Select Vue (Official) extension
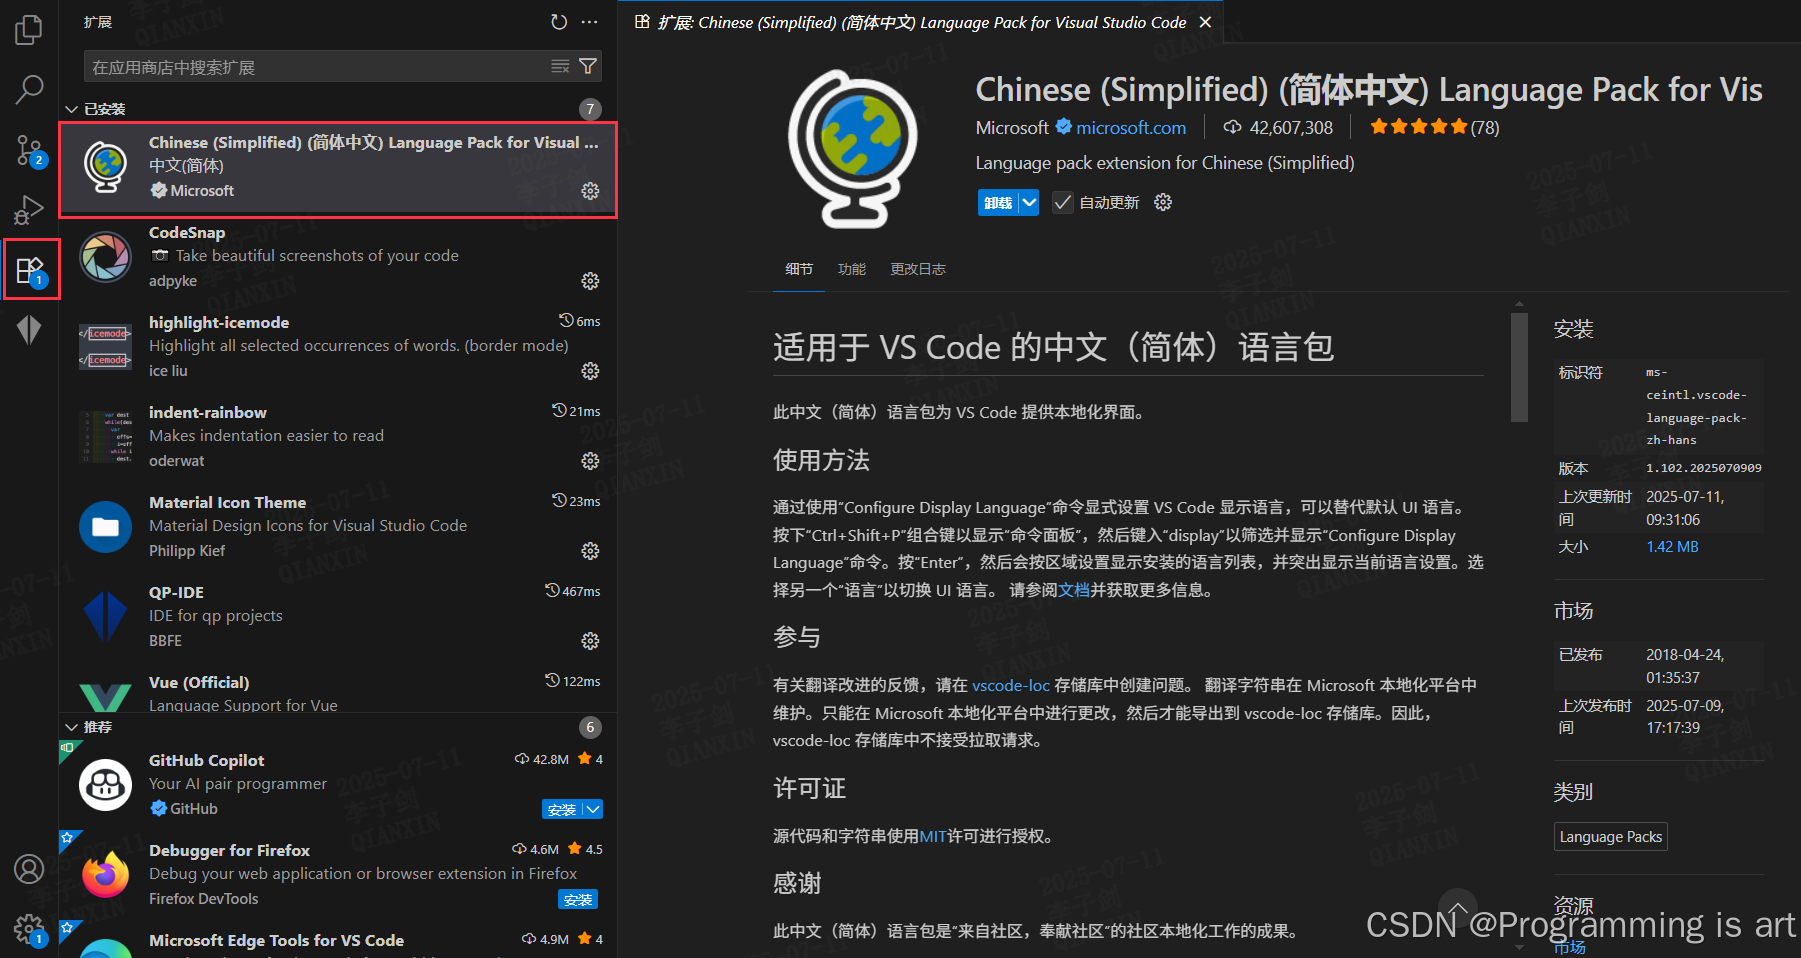Image resolution: width=1801 pixels, height=958 pixels. (x=338, y=692)
